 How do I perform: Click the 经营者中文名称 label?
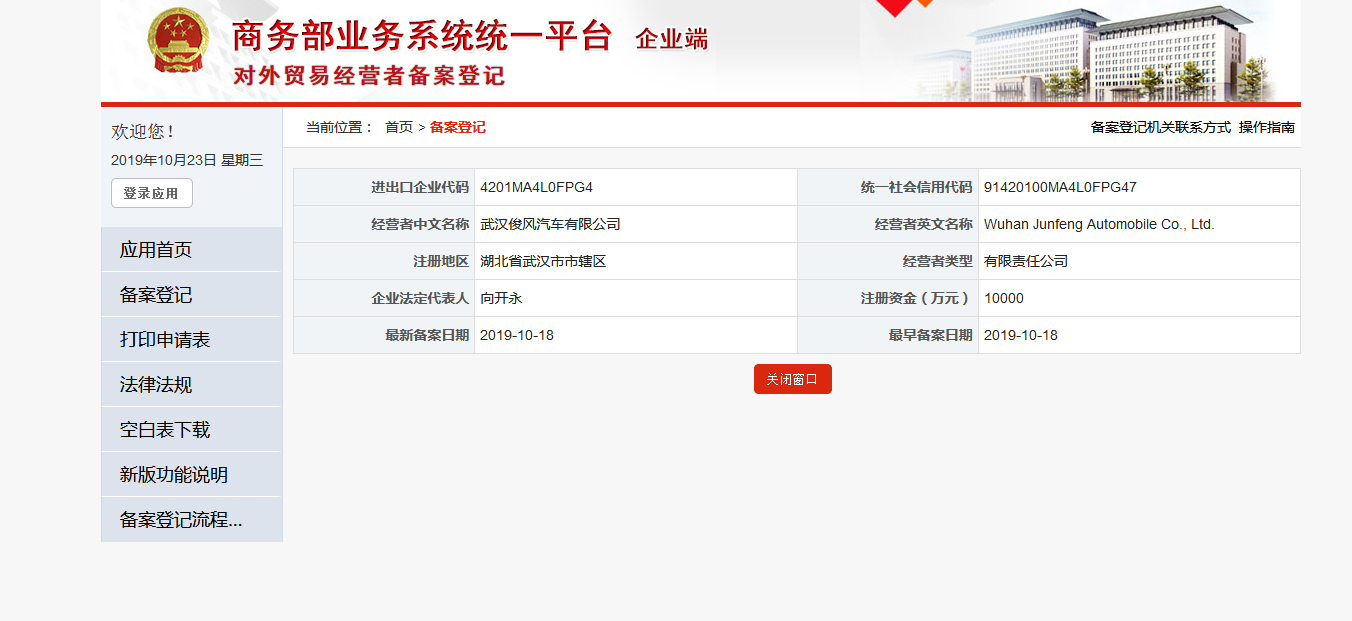coord(420,224)
